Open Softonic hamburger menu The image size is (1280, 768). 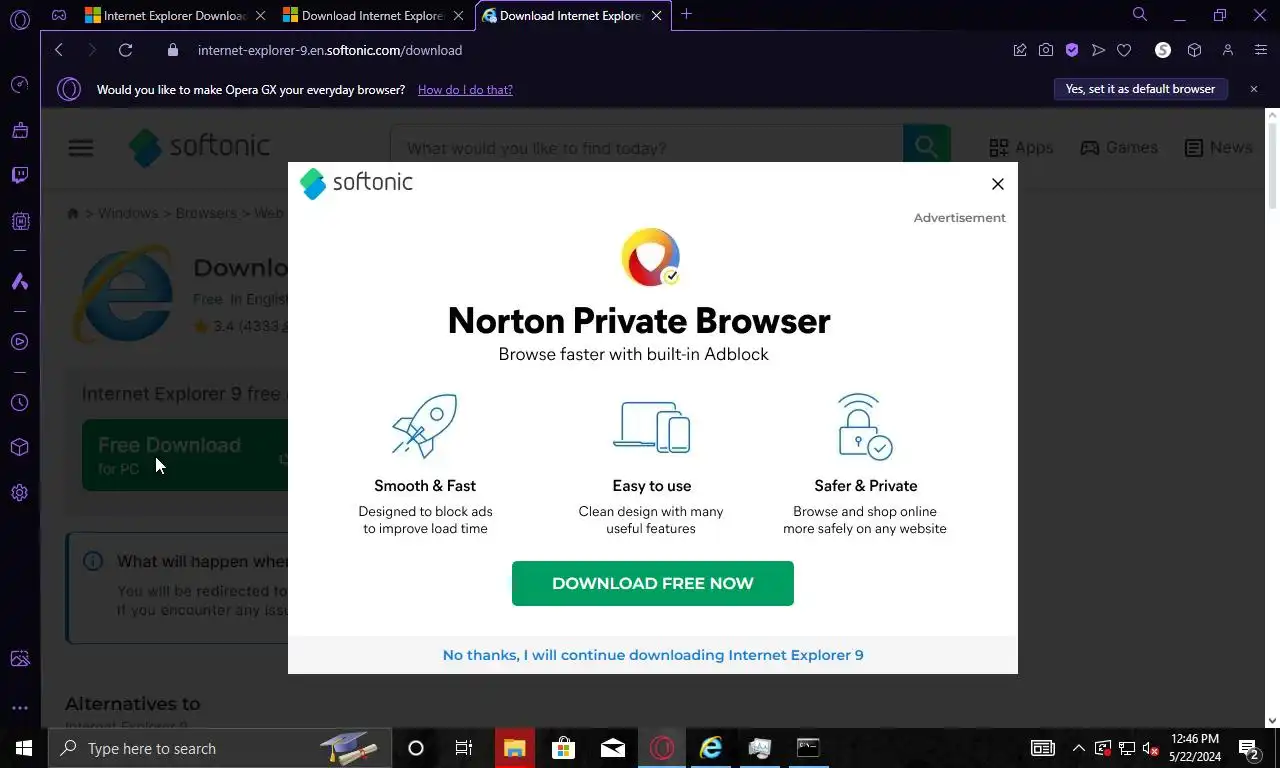[81, 148]
